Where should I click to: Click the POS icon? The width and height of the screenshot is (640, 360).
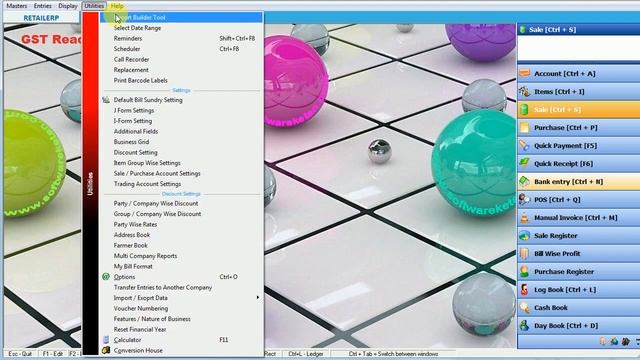click(524, 199)
